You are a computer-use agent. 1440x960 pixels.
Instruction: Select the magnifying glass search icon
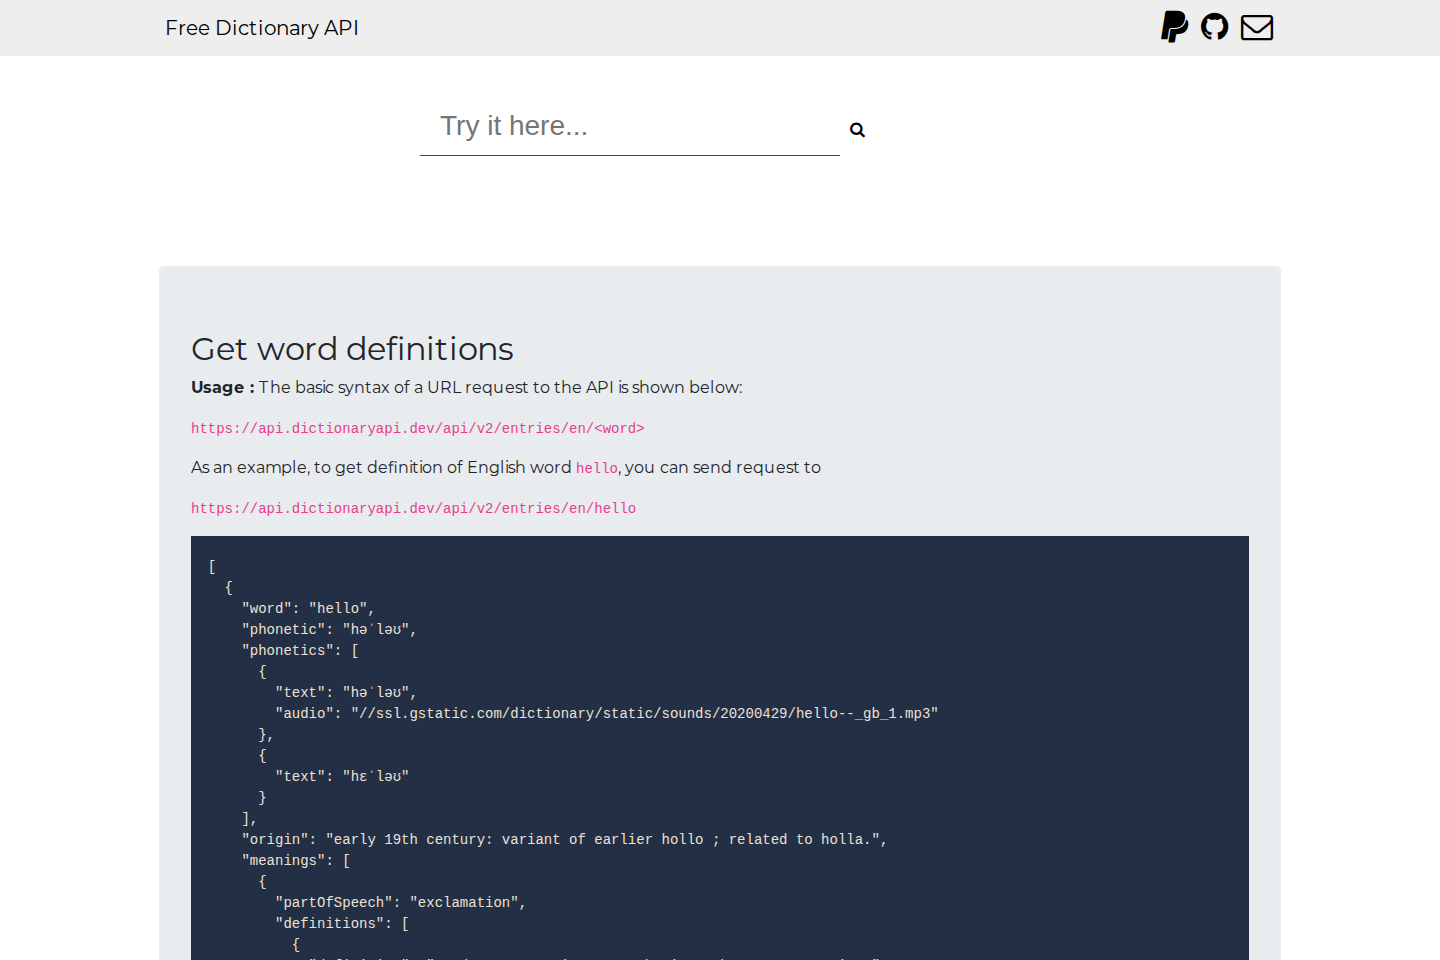[857, 129]
